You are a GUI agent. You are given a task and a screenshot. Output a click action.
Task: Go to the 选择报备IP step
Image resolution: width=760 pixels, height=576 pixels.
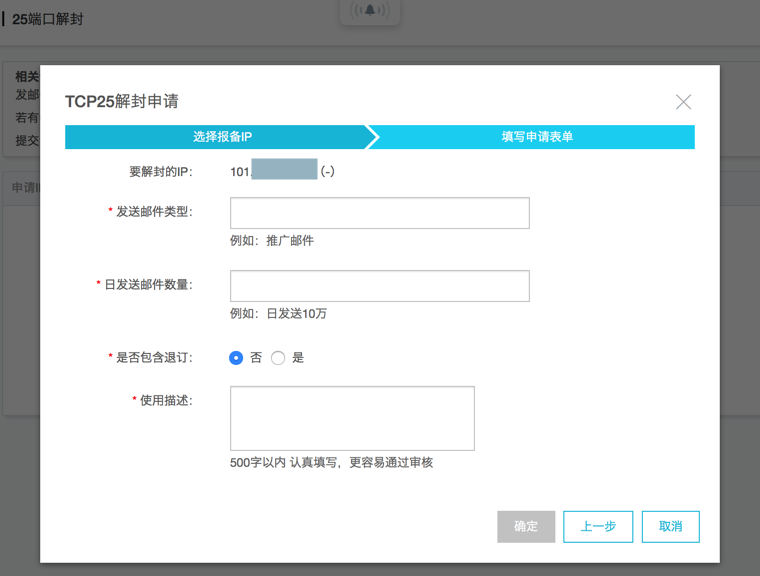(222, 137)
